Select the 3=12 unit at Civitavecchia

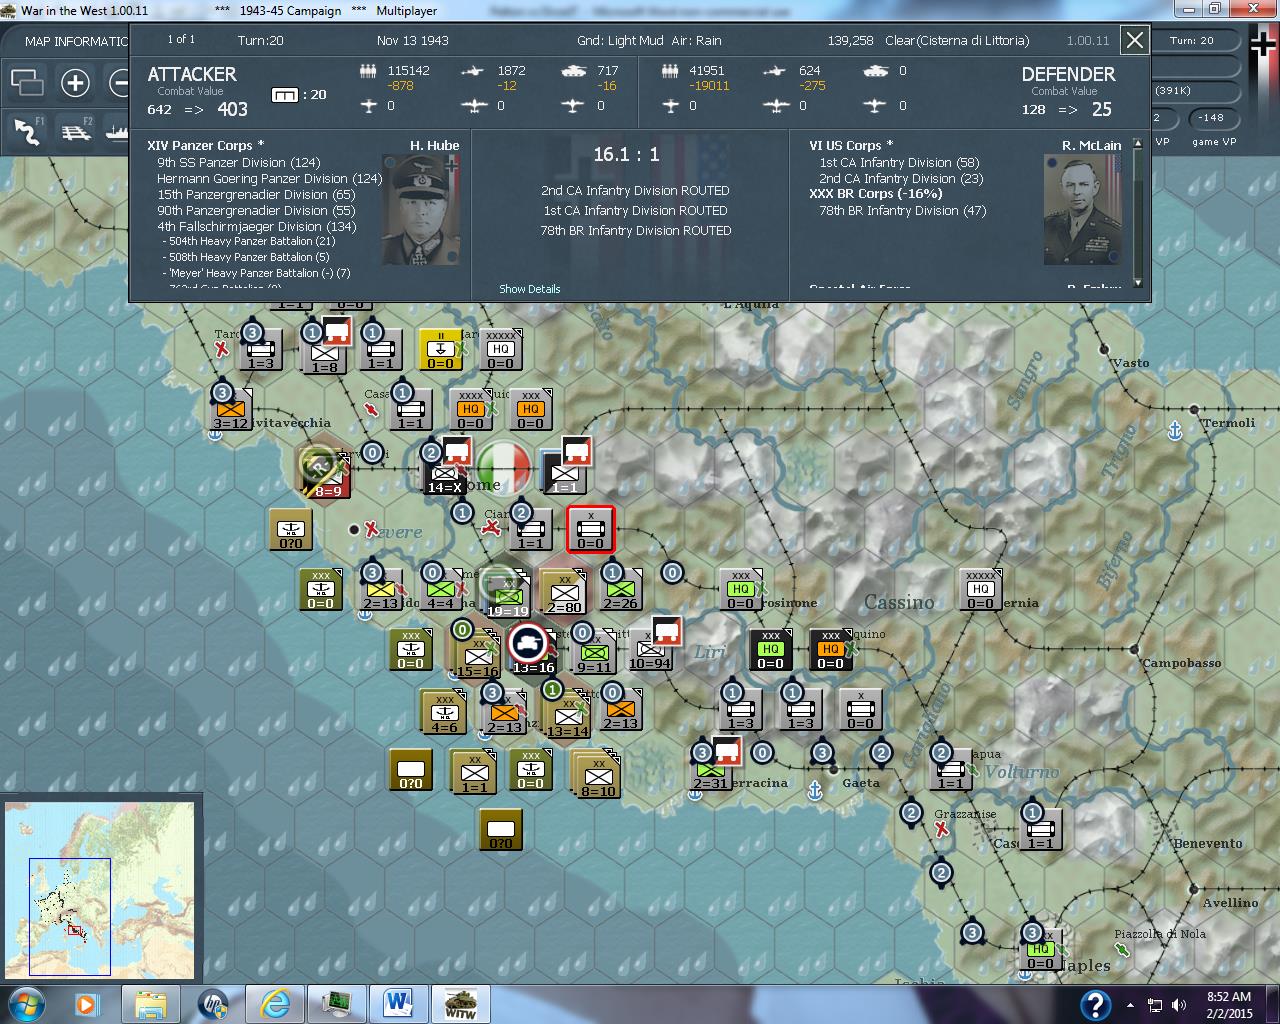click(x=230, y=409)
